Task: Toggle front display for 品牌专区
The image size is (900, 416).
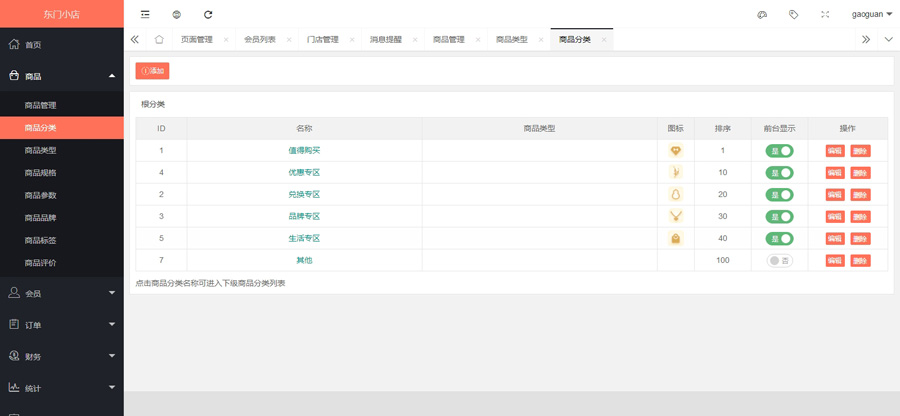Action: tap(779, 217)
